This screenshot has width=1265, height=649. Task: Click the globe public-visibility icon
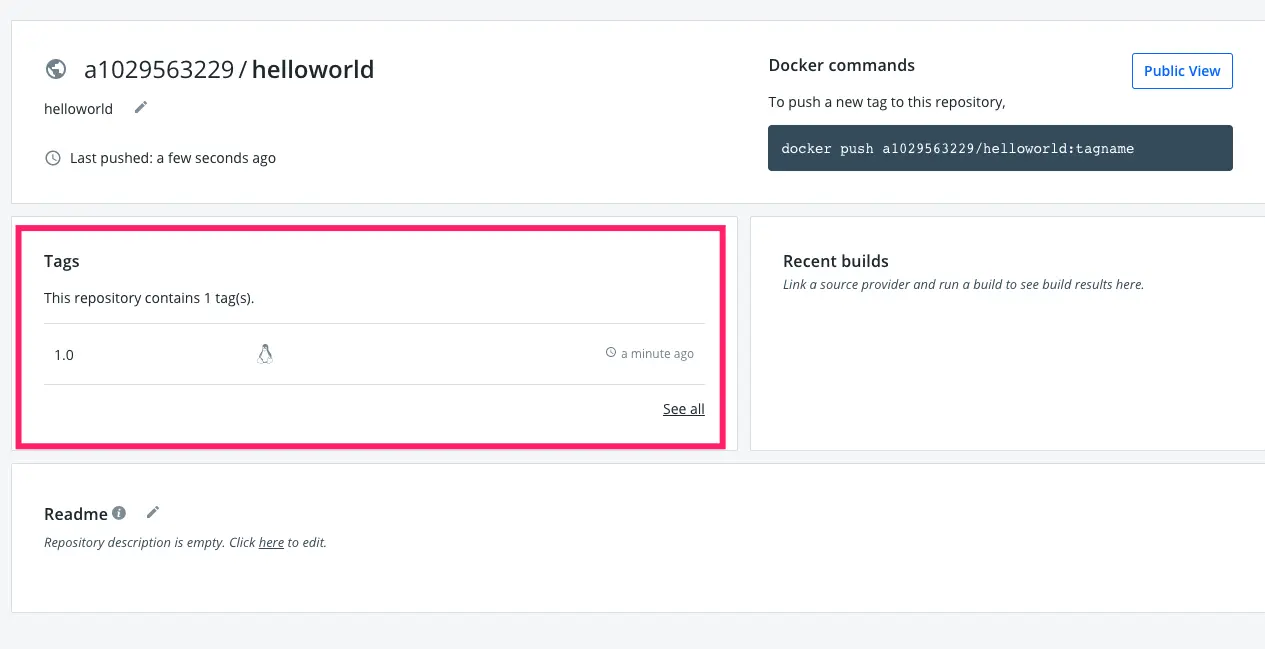coord(56,69)
